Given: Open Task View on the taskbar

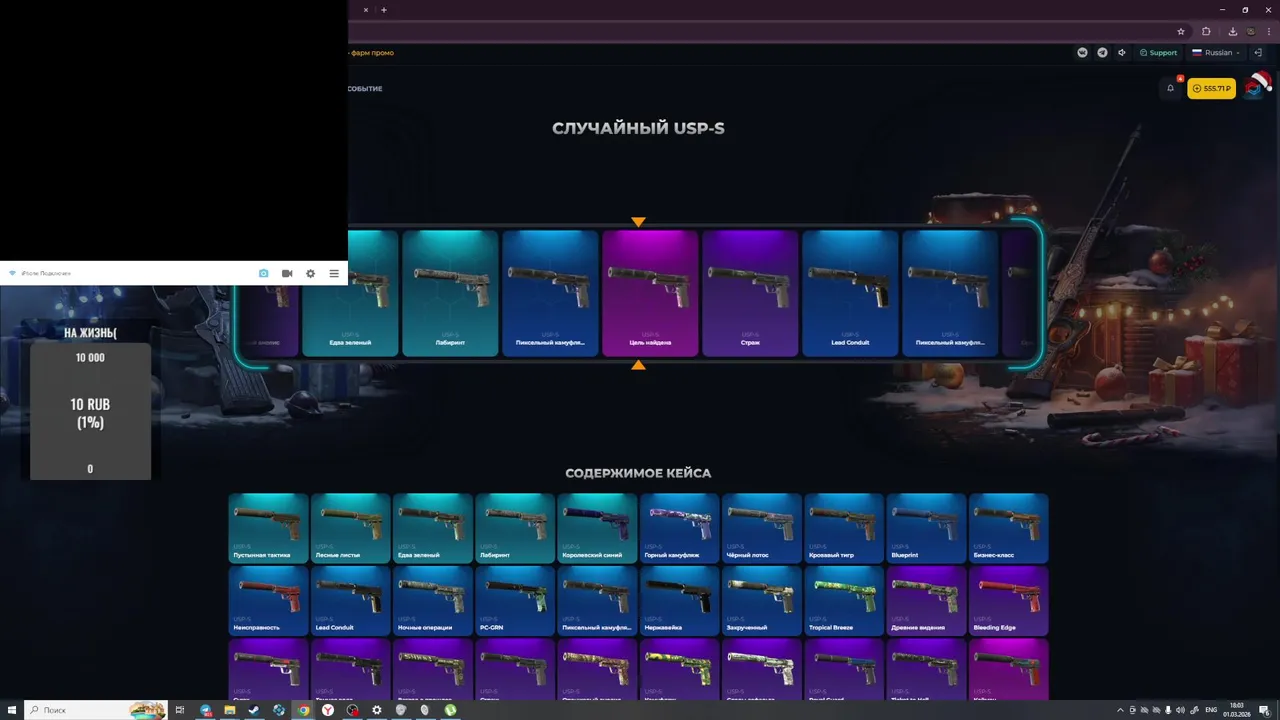Looking at the screenshot, I should [180, 710].
